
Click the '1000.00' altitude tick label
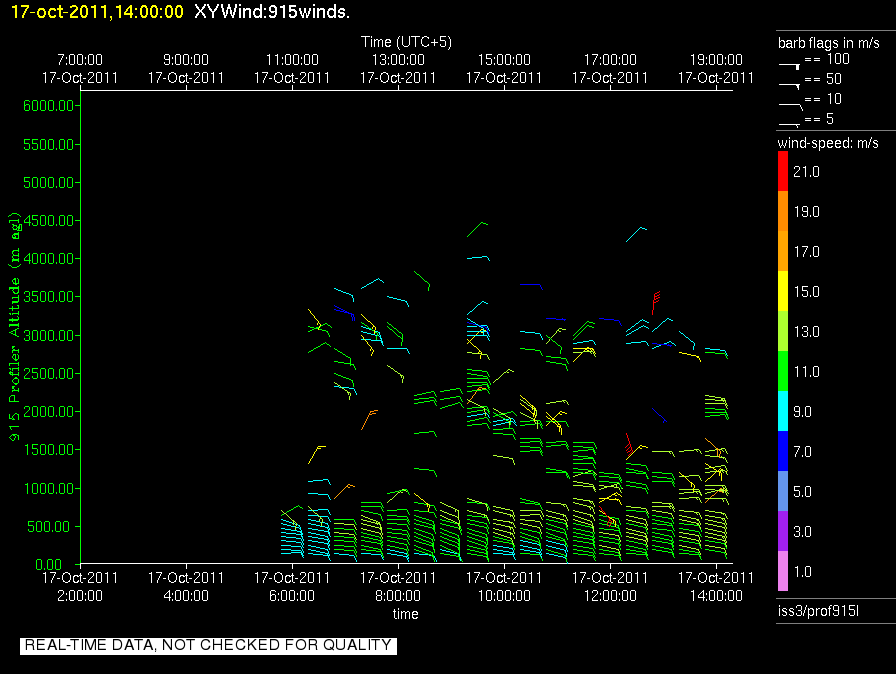tap(49, 488)
